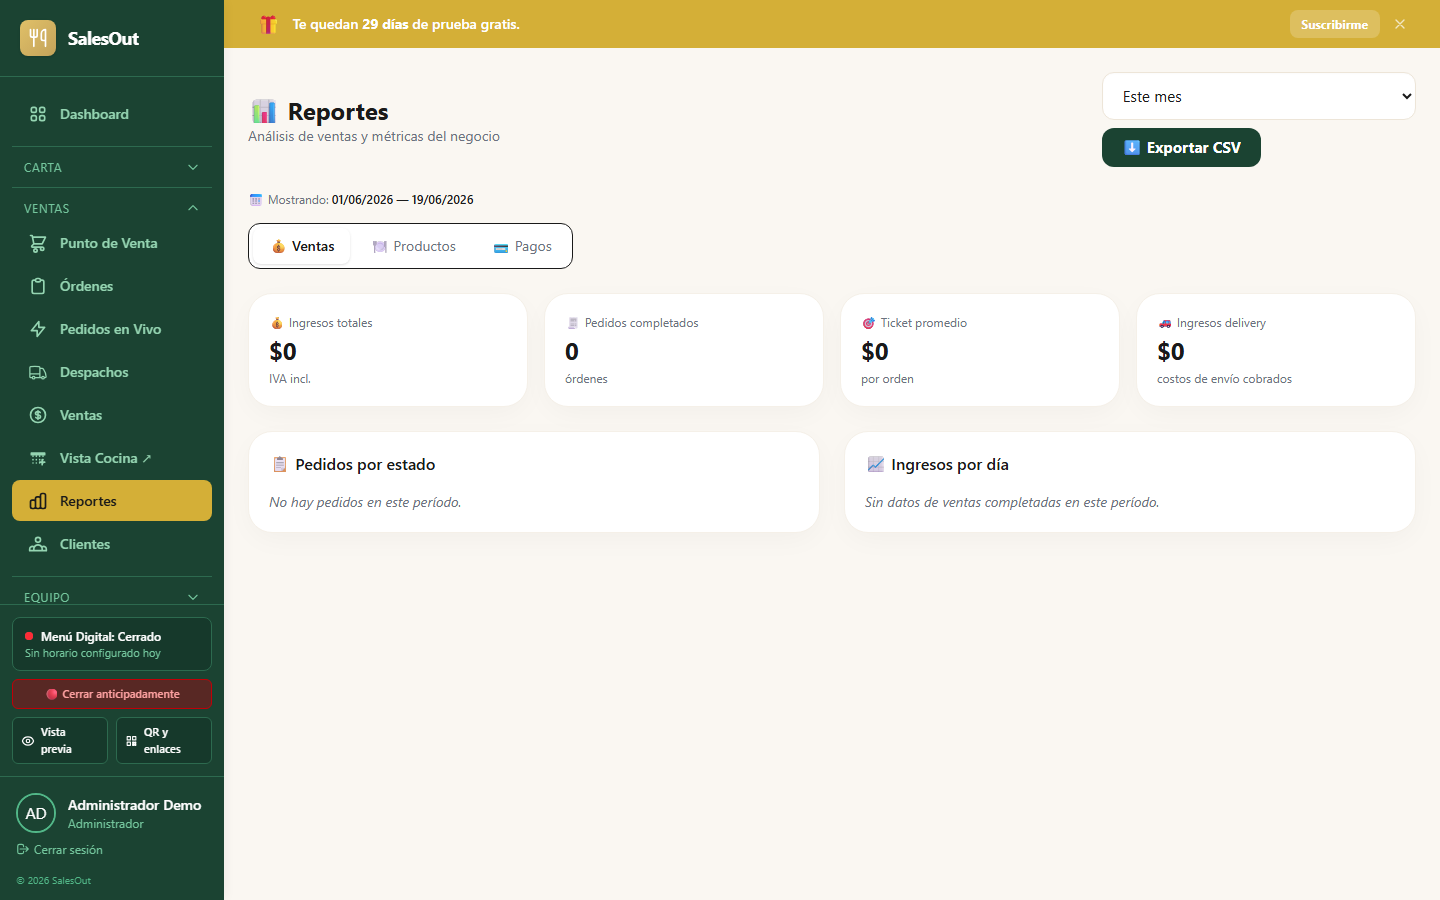The image size is (1440, 900).
Task: Click the Reportes bar-chart sidebar icon
Action: click(x=38, y=501)
